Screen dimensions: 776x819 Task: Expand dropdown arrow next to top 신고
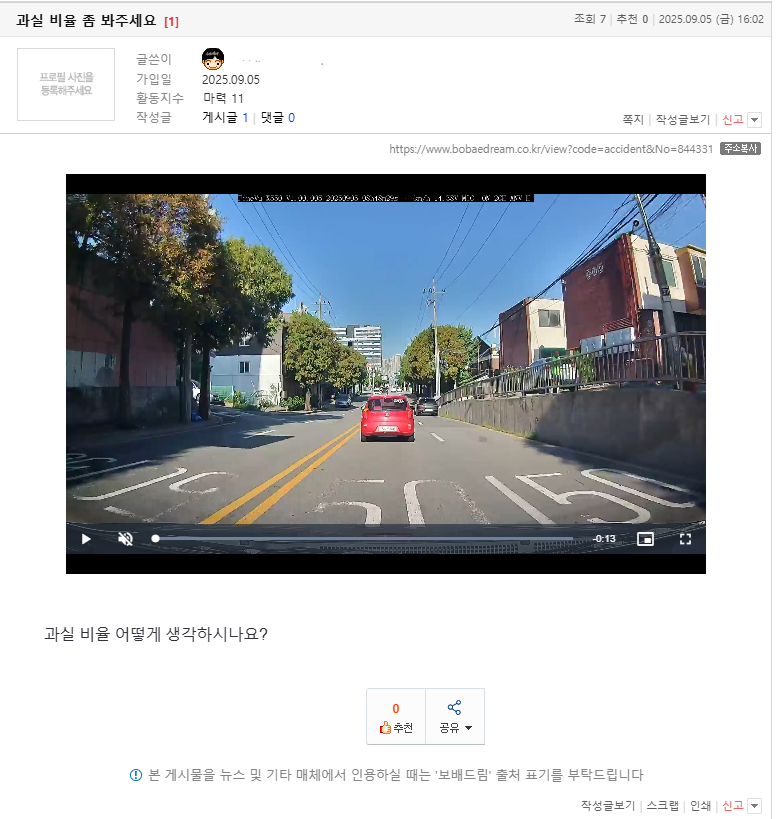point(755,120)
